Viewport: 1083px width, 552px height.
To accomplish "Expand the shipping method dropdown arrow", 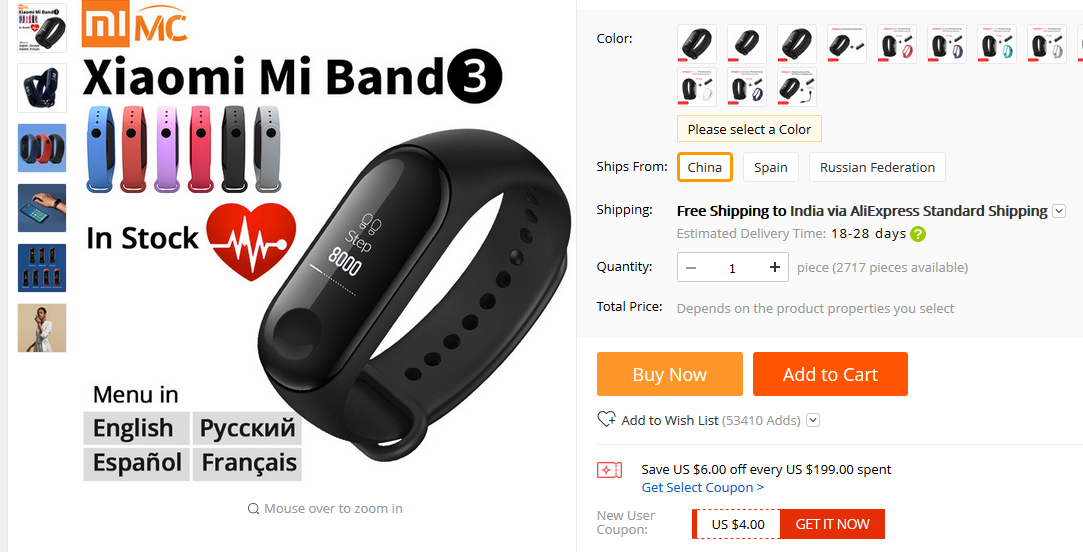I will [1059, 211].
